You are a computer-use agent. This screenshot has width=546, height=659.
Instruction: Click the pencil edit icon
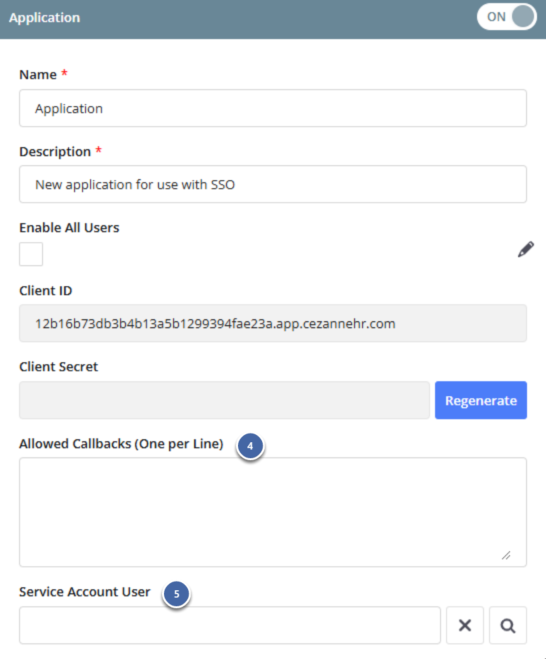coord(525,249)
